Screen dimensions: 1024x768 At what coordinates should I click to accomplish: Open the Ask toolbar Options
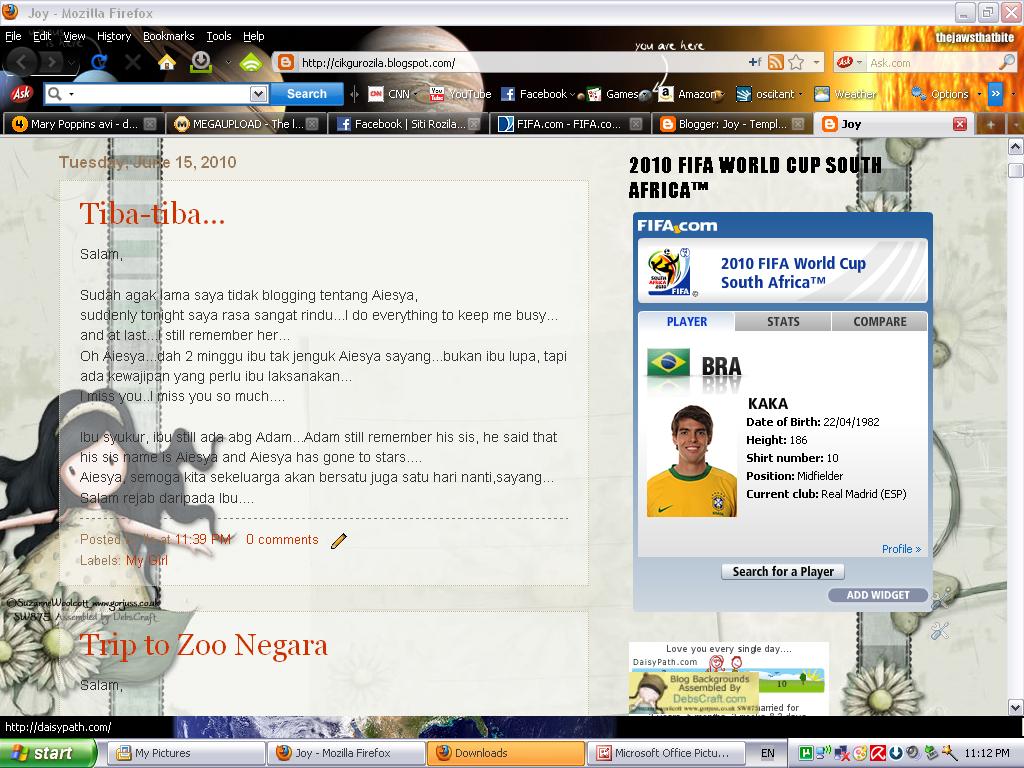point(940,94)
